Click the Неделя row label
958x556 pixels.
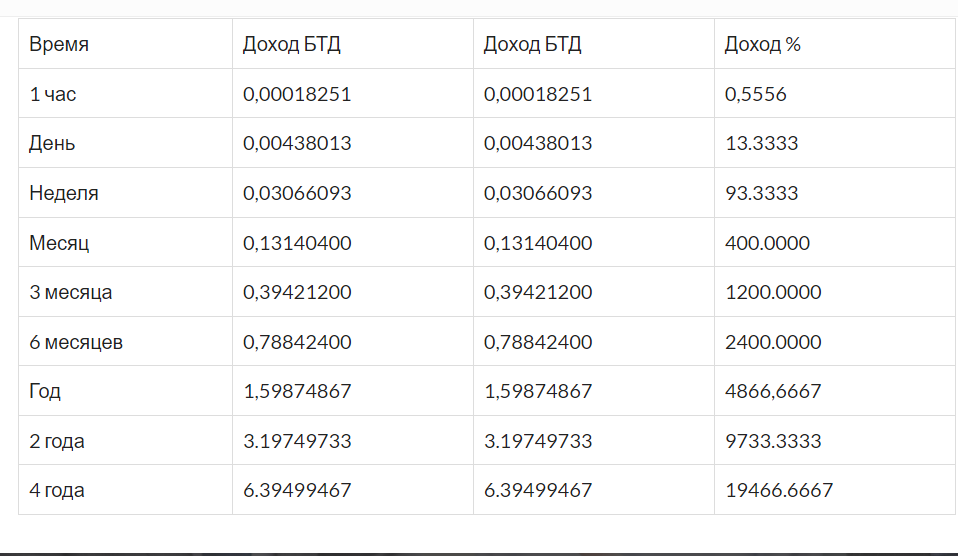[x=64, y=193]
